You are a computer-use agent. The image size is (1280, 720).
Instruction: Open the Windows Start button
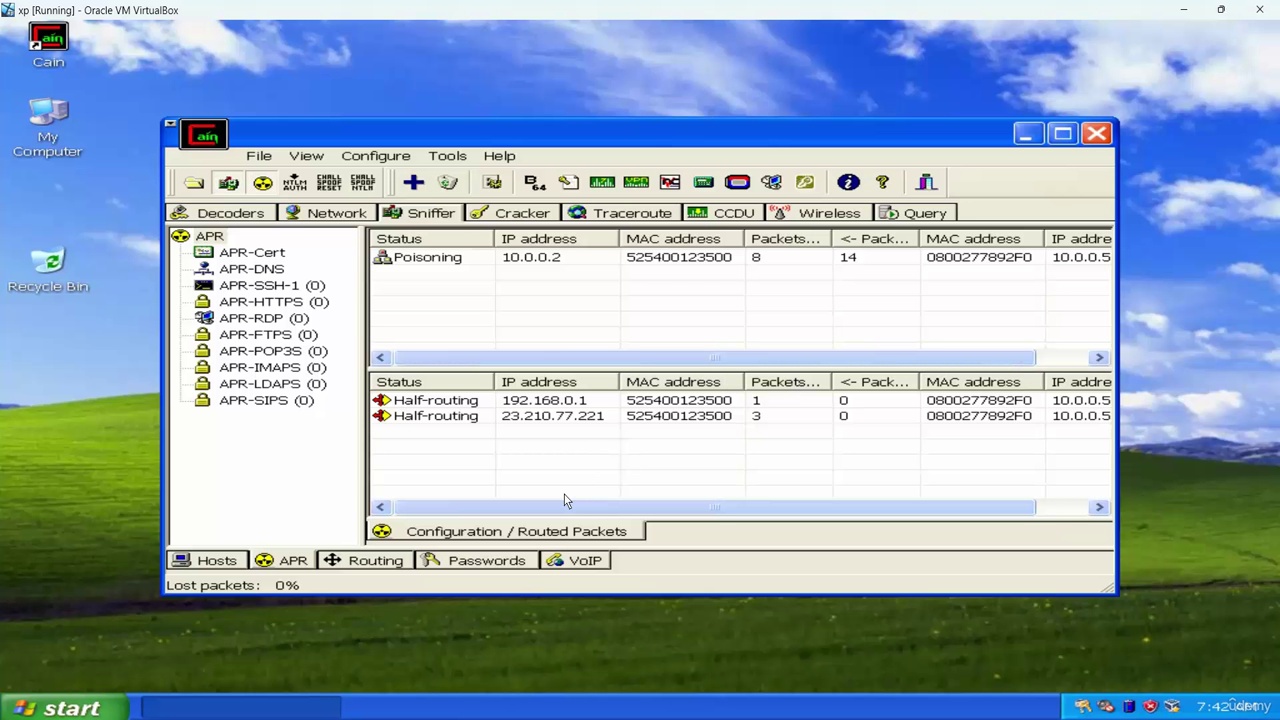point(64,708)
